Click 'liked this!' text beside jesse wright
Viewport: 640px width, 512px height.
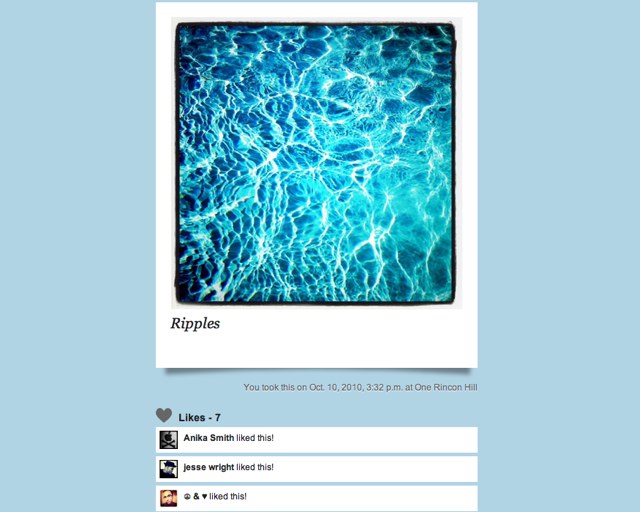(x=255, y=467)
